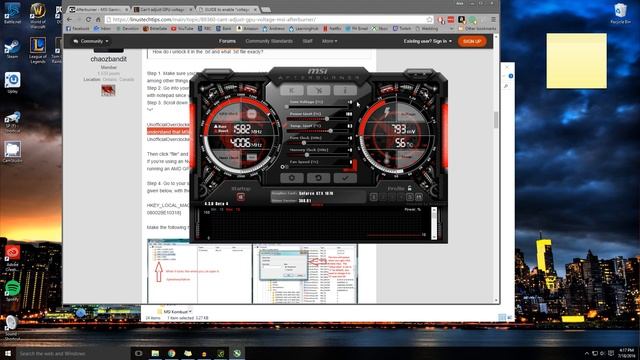Select profile slot 5 in Afterburner
The width and height of the screenshot is (640, 360).
point(409,197)
